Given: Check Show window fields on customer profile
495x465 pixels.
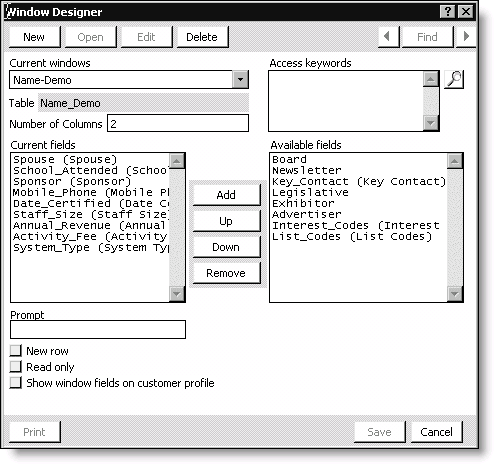Looking at the screenshot, I should point(15,383).
